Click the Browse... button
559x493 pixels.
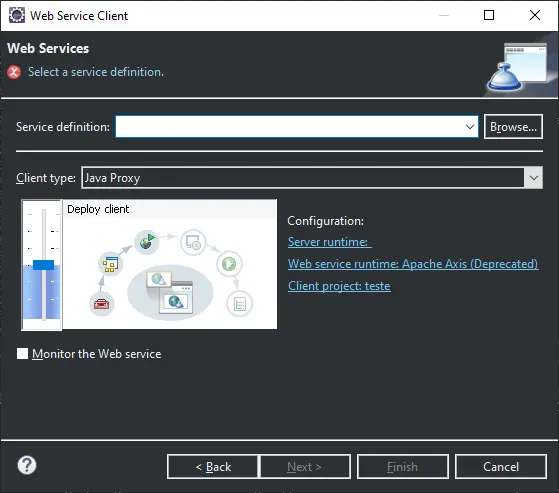[x=513, y=127]
